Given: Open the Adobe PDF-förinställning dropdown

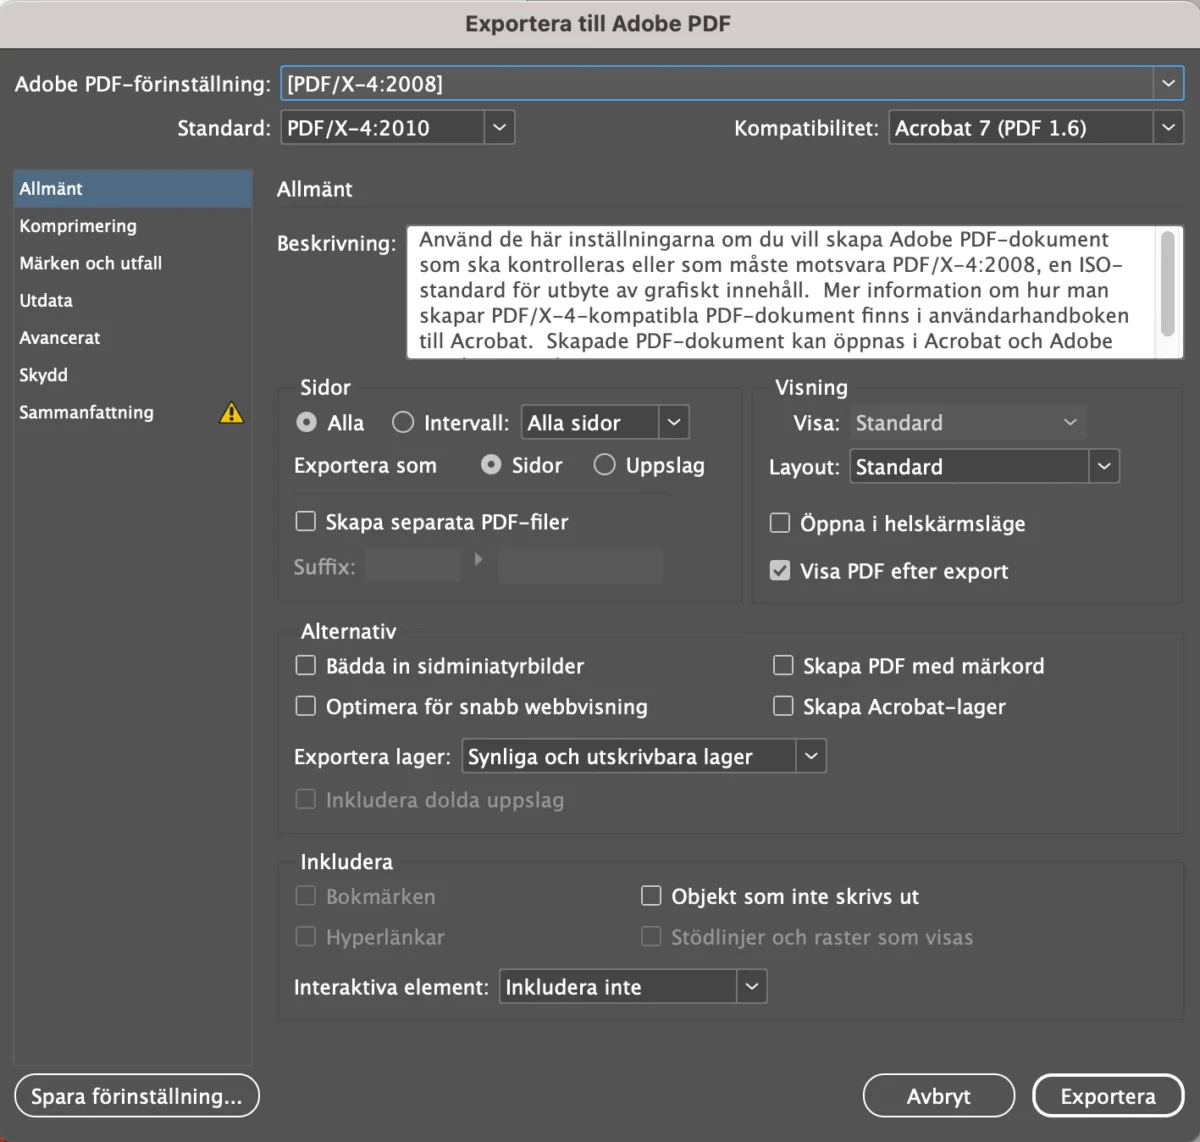Looking at the screenshot, I should point(732,84).
